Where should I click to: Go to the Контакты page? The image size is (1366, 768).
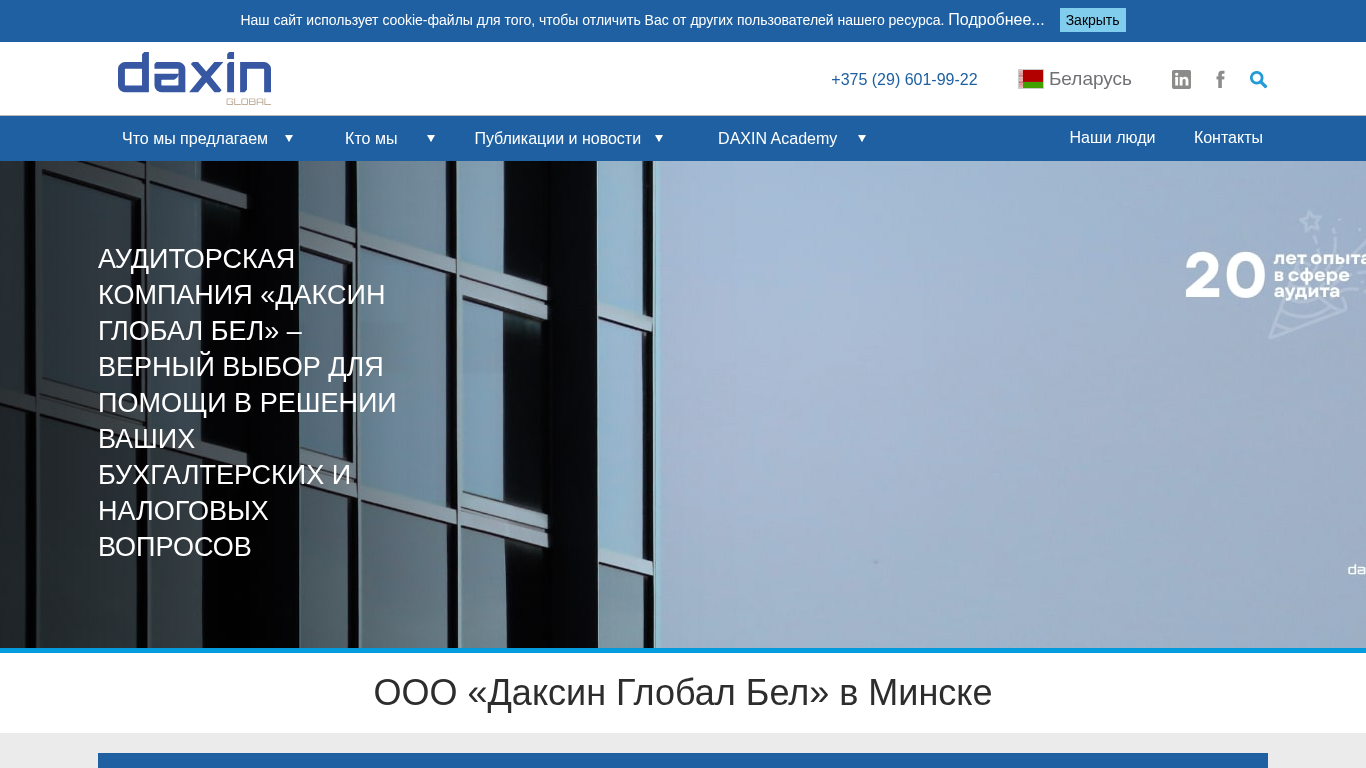[x=1228, y=138]
